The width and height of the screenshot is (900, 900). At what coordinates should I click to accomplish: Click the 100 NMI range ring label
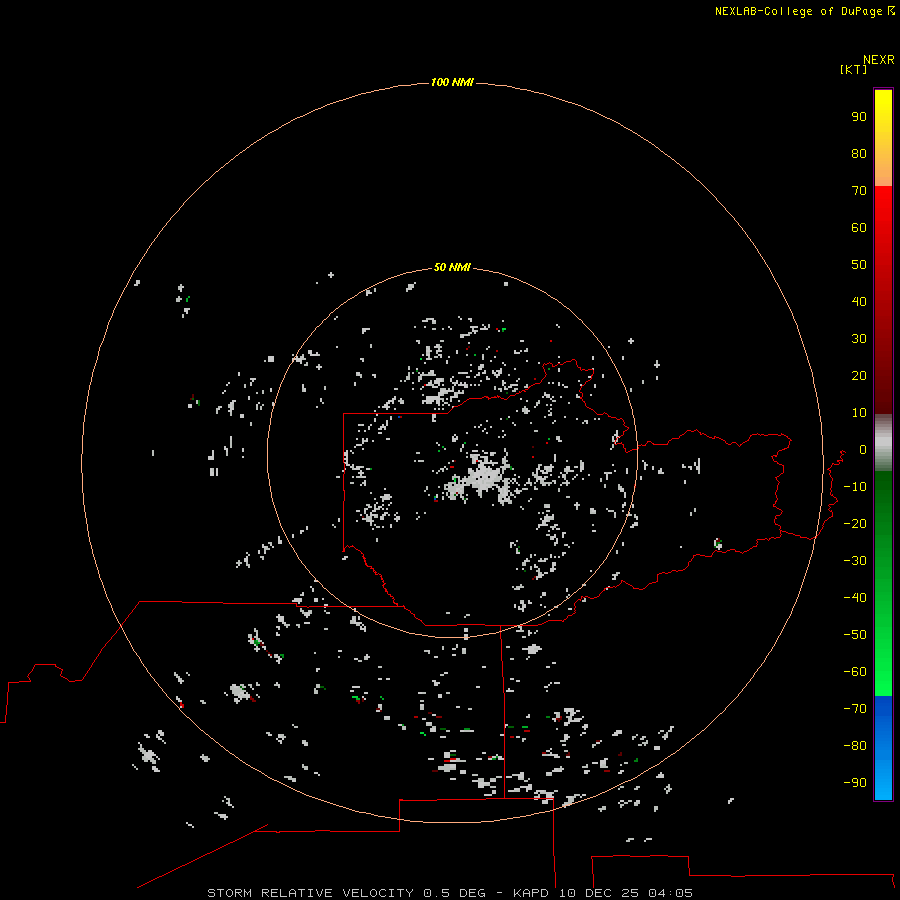(452, 83)
